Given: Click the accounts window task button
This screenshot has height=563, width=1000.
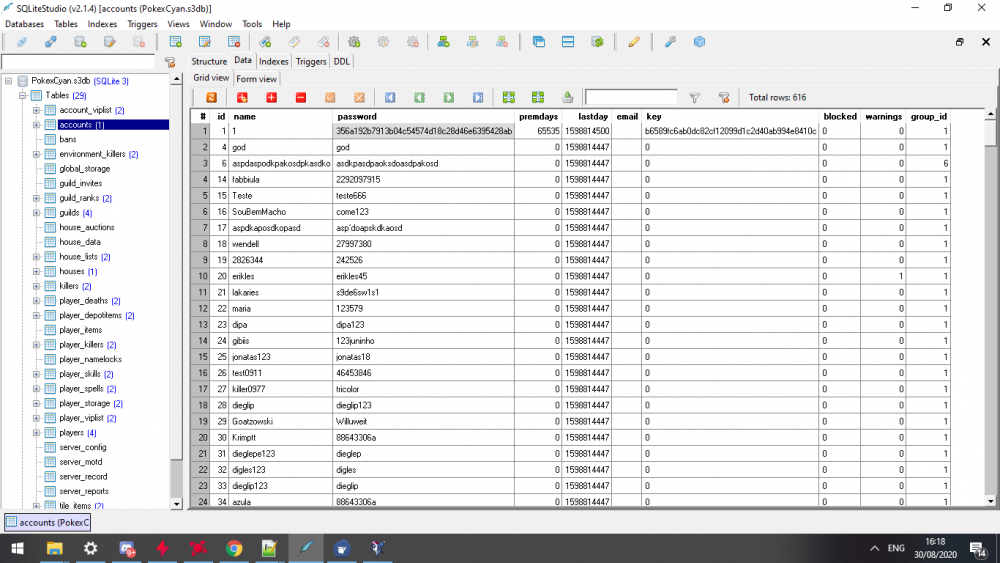Looking at the screenshot, I should click(48, 523).
